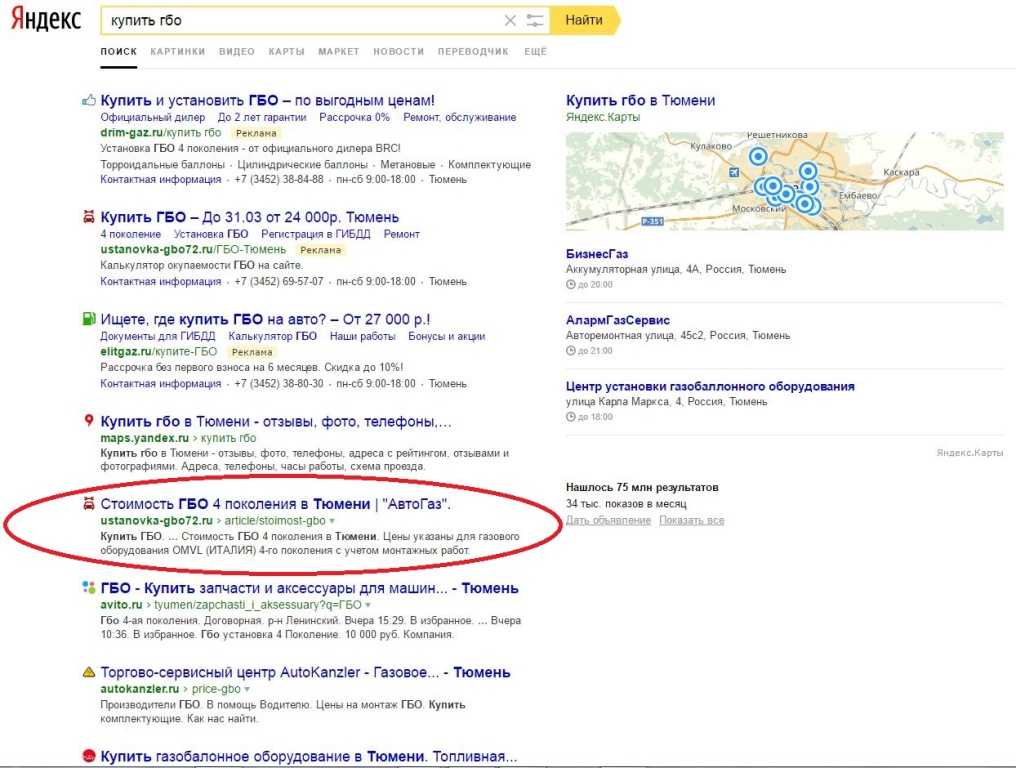Expand the avito.ru result dropdown arrow
The height and width of the screenshot is (768, 1016).
[367, 605]
